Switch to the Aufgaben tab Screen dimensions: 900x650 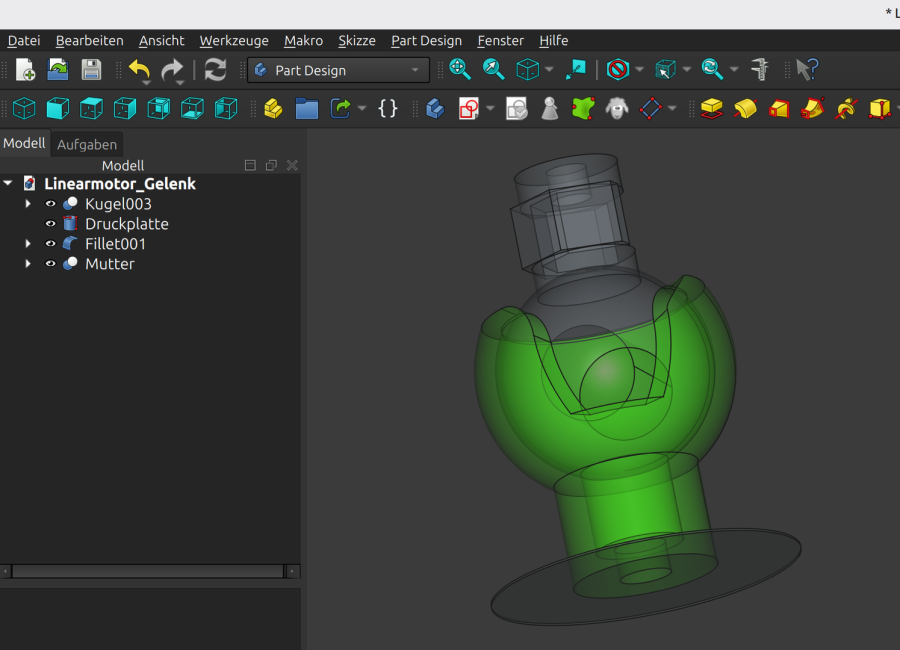[87, 144]
